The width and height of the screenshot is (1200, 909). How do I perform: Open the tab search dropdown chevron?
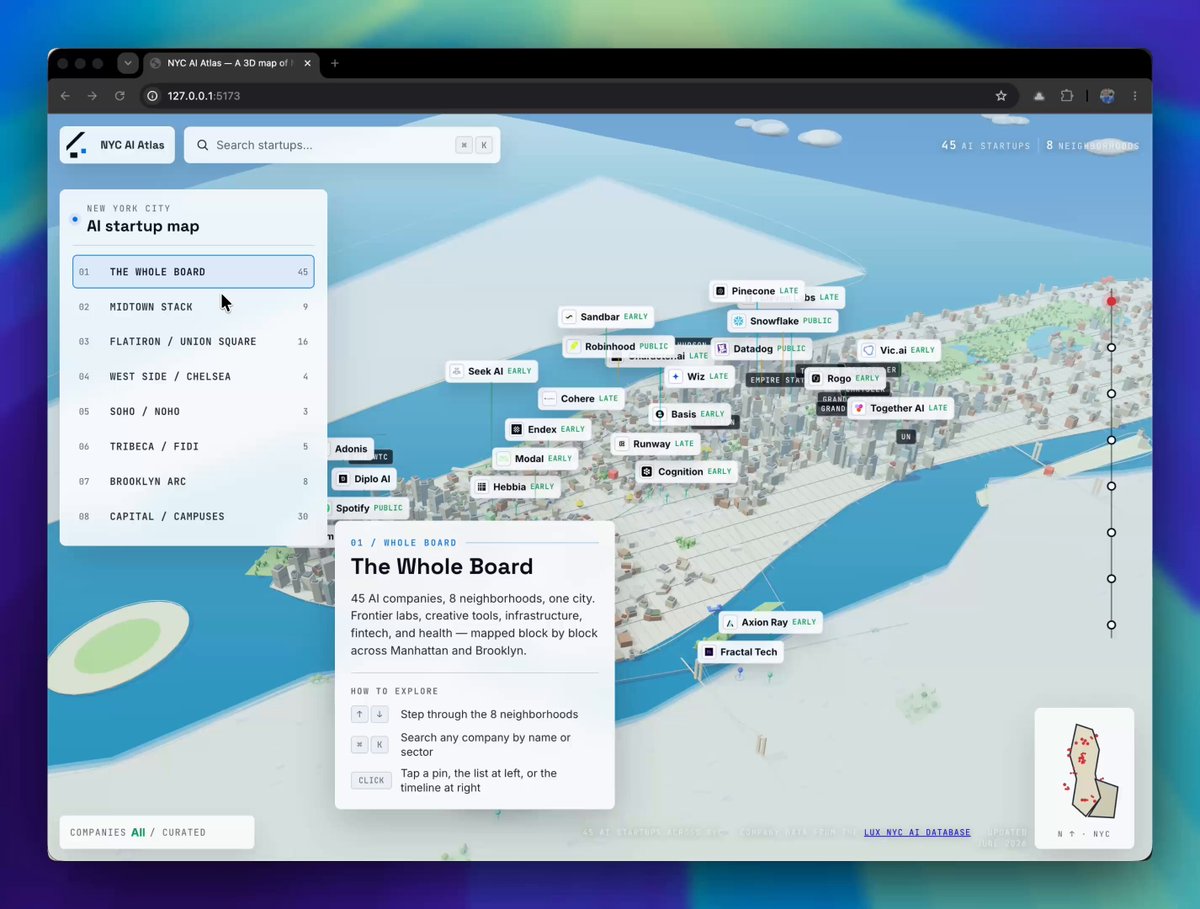(x=127, y=63)
